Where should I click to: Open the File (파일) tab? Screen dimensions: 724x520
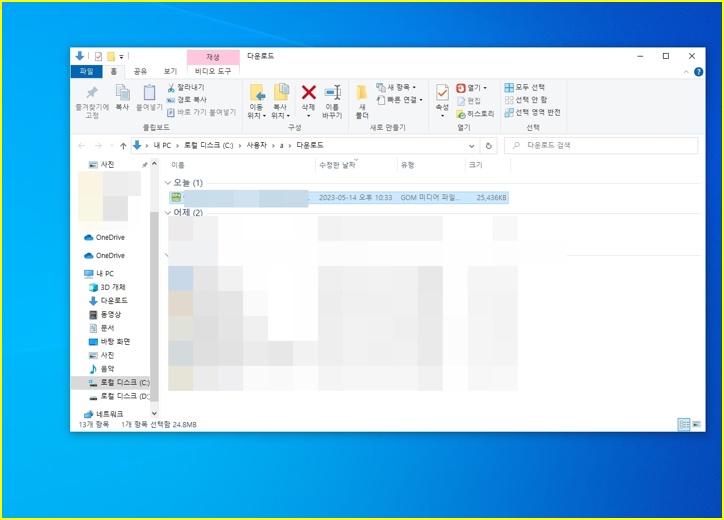pos(86,71)
